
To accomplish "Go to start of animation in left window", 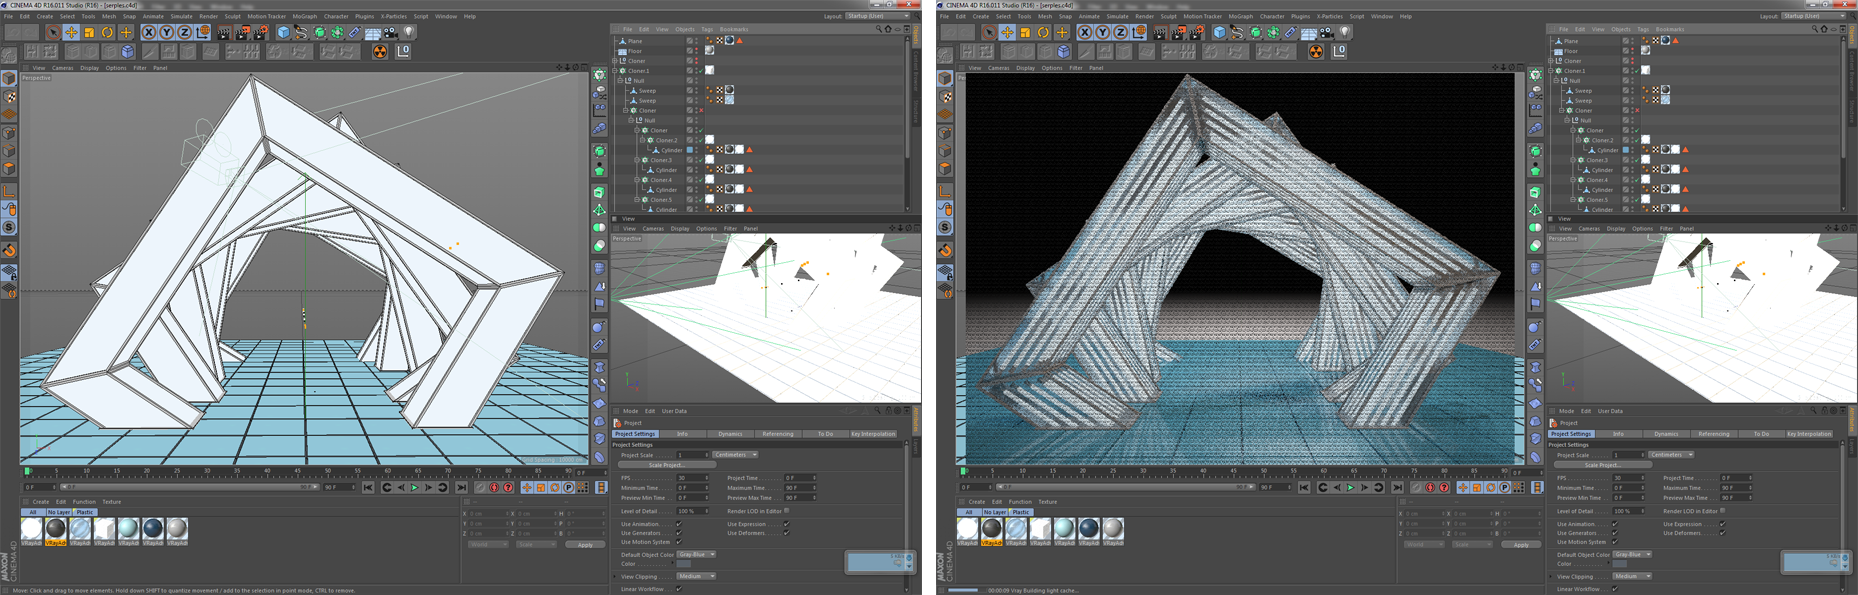I will click(x=368, y=487).
